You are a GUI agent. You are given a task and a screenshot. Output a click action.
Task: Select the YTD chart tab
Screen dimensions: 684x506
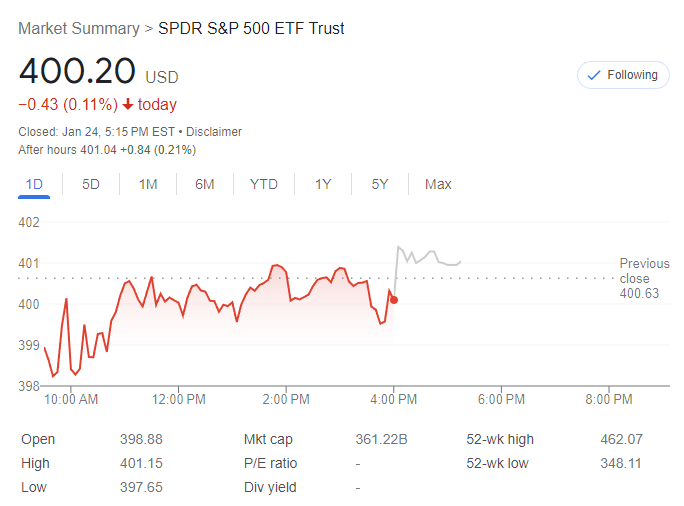tap(264, 184)
